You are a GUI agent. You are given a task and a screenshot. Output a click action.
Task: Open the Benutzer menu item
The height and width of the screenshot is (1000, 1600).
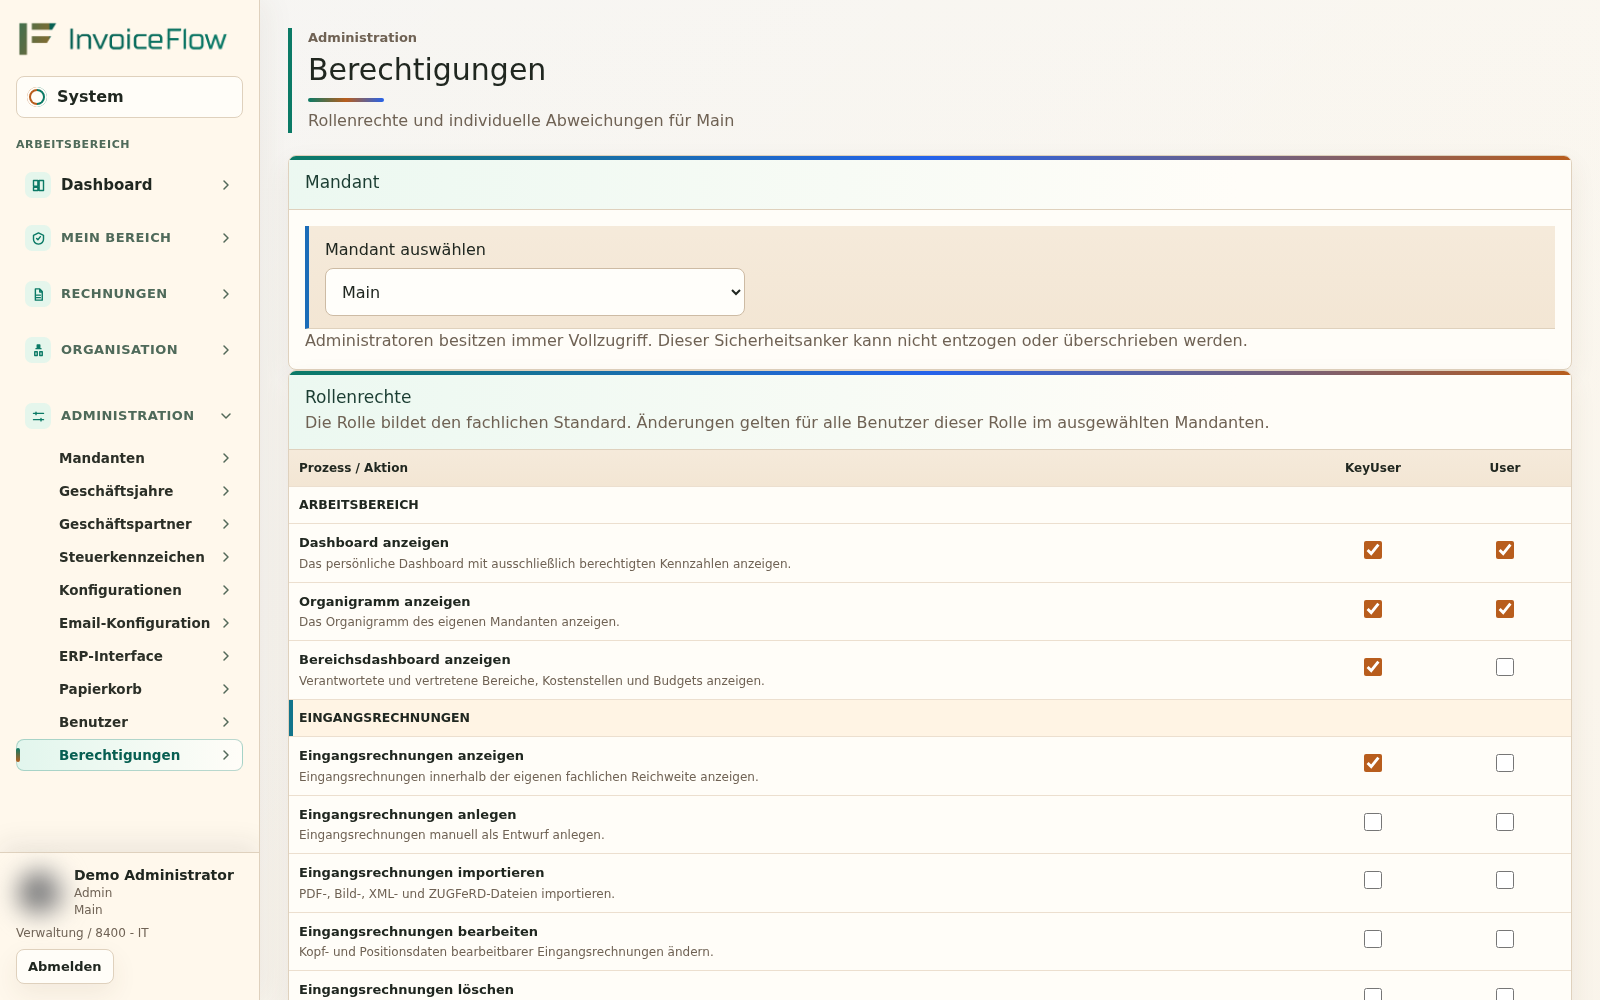(x=130, y=722)
